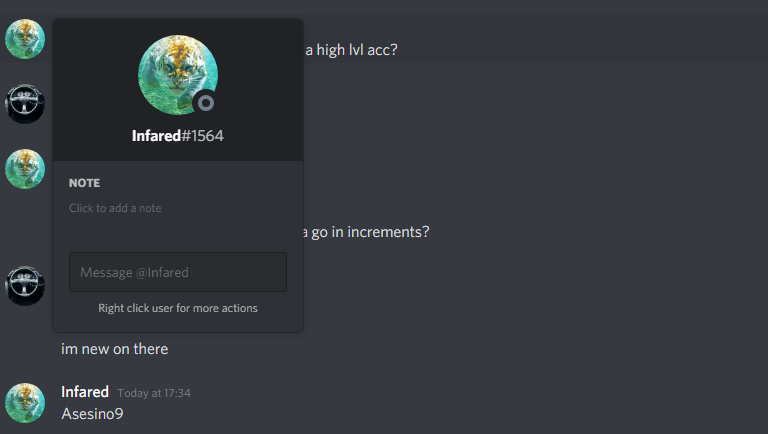768x434 pixels.
Task: Click the steering wheel avatar above 'im new on there'
Action: point(25,286)
